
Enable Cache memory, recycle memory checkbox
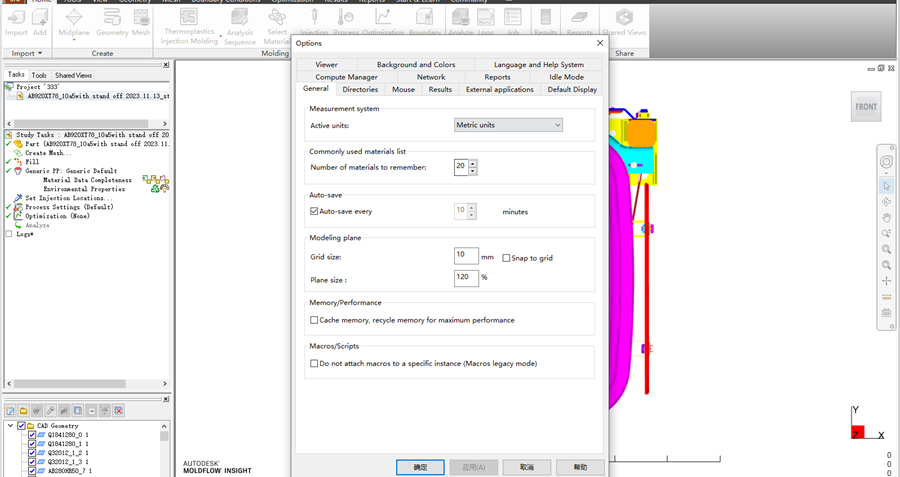coord(314,320)
